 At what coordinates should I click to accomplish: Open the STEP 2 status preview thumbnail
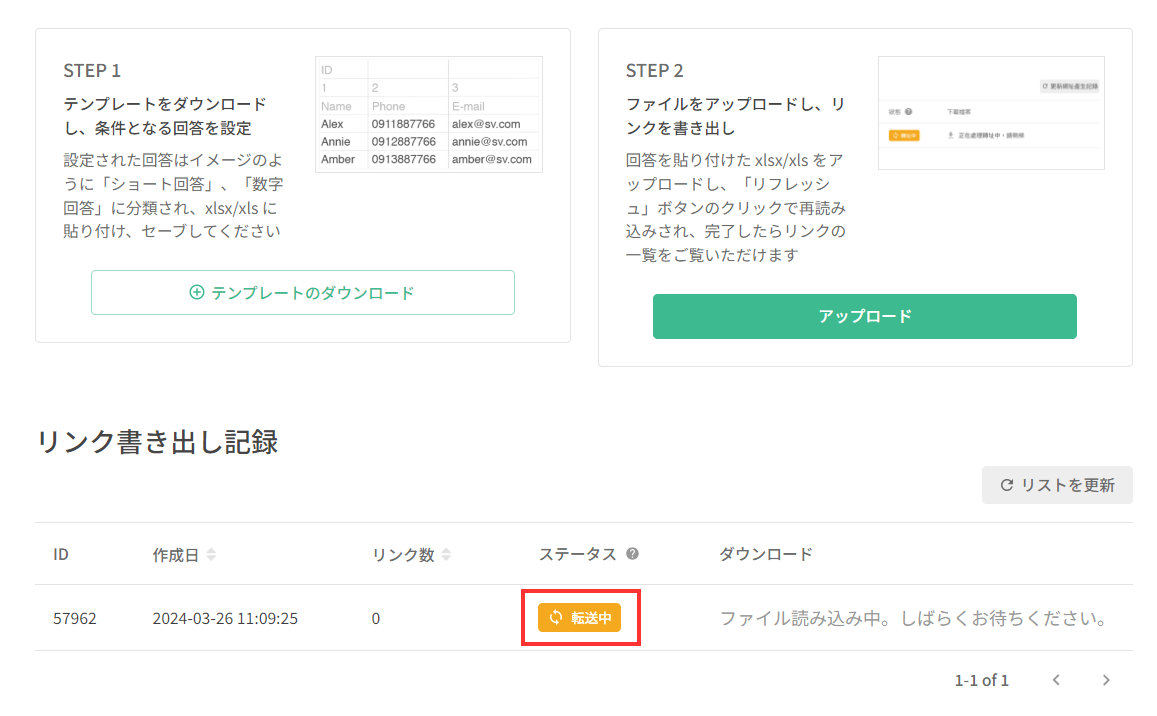[991, 113]
